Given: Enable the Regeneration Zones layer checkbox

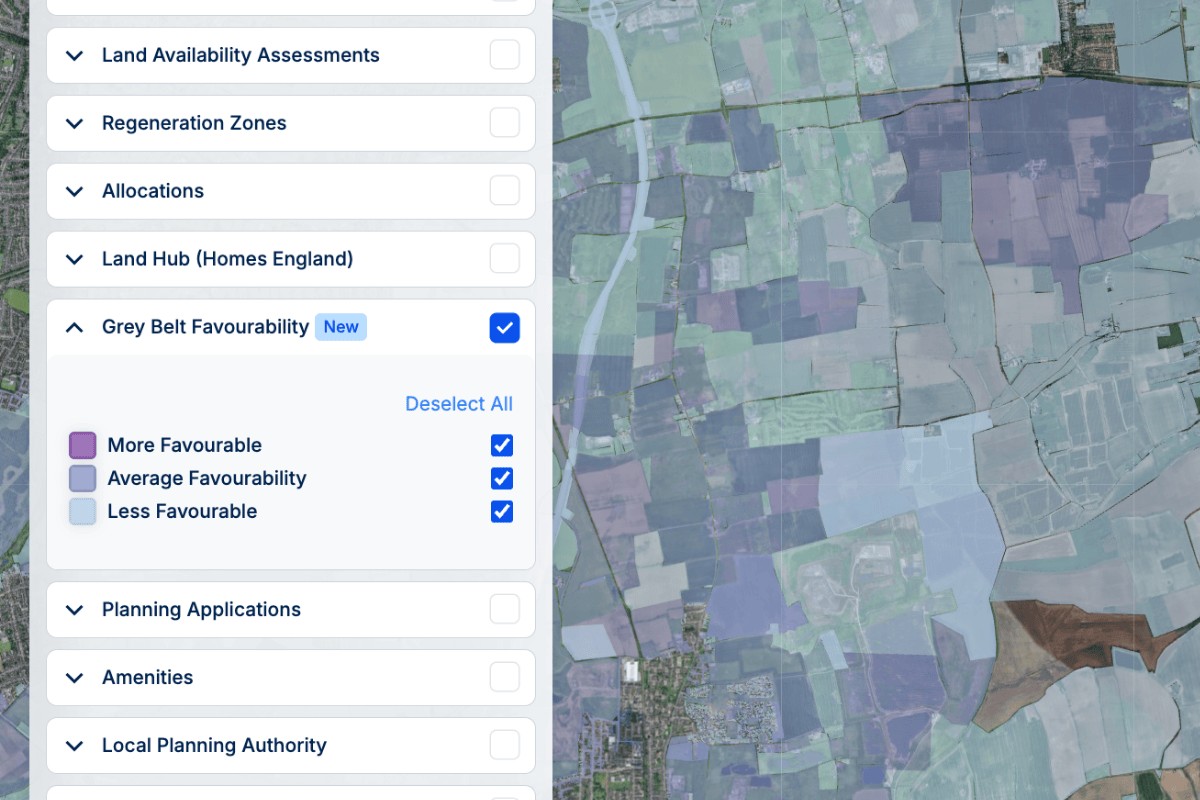Looking at the screenshot, I should click(x=505, y=123).
